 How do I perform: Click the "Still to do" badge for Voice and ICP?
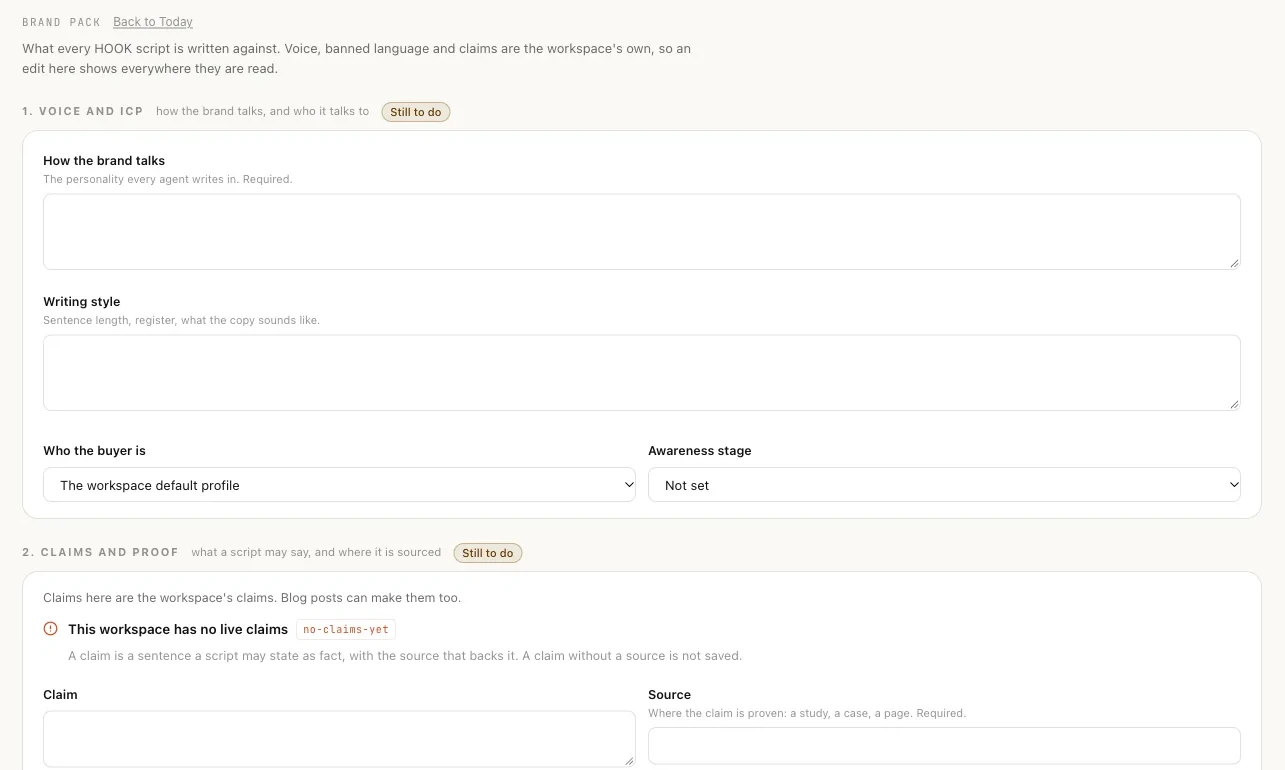(x=416, y=112)
